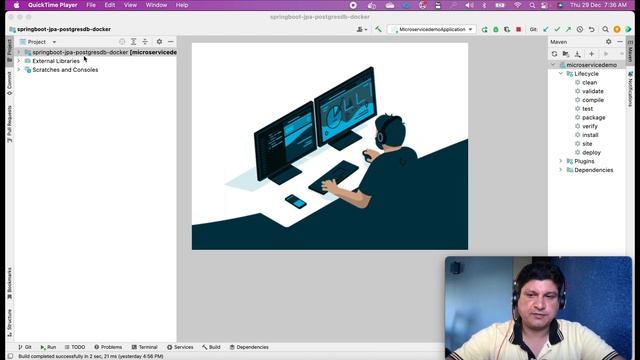Open the Bookmarks side tab
This screenshot has height=360, width=640.
tap(9, 283)
